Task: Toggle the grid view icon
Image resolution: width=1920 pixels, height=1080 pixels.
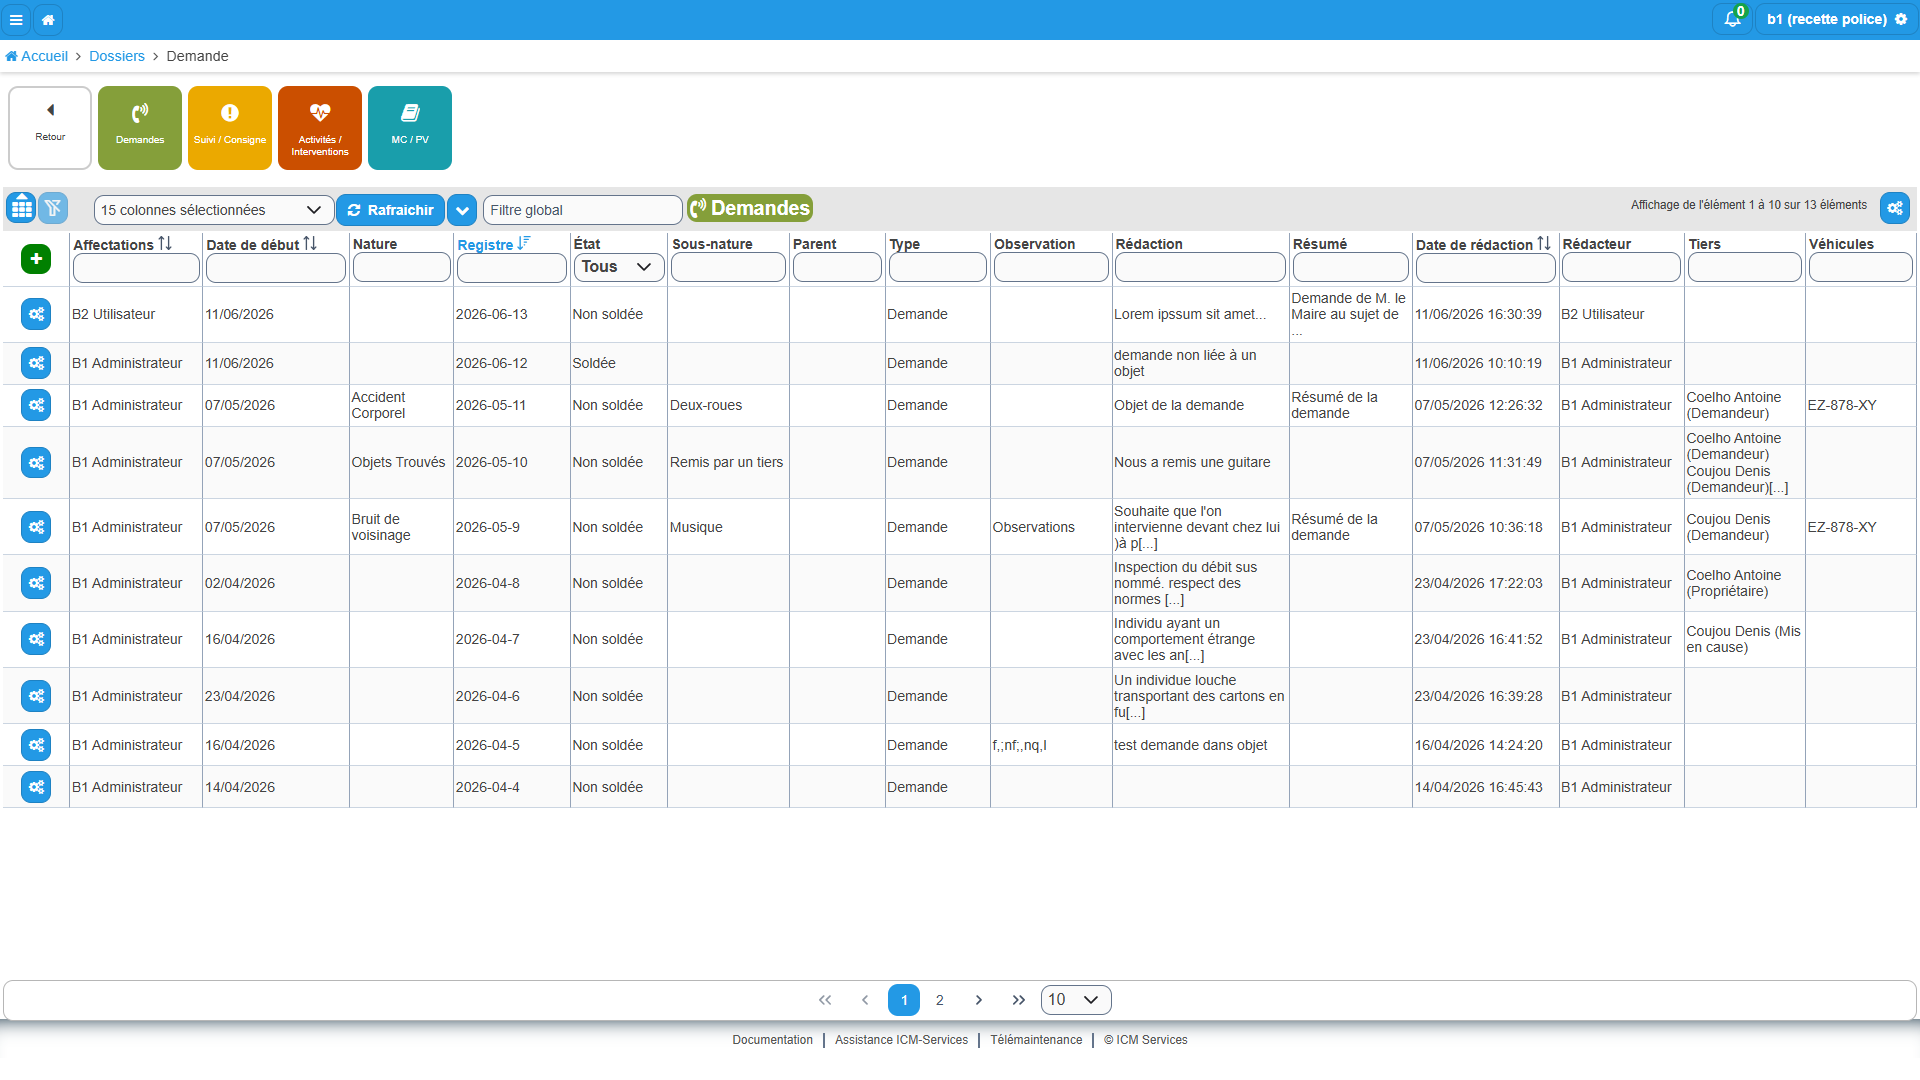Action: (x=21, y=208)
